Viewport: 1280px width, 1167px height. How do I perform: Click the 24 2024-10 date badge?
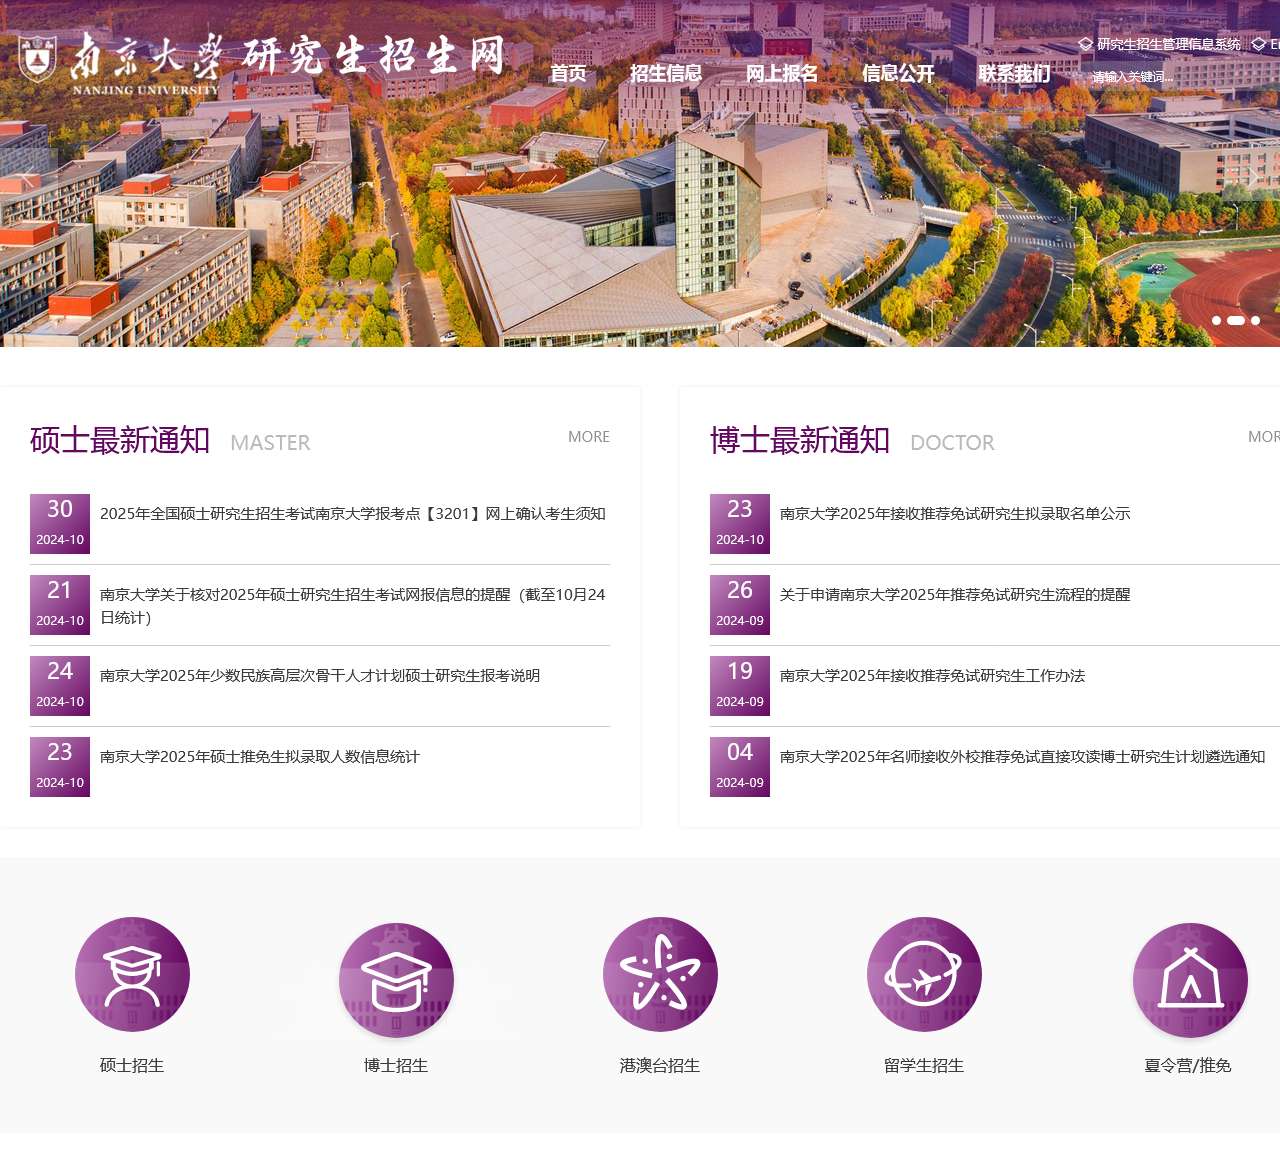pos(60,686)
